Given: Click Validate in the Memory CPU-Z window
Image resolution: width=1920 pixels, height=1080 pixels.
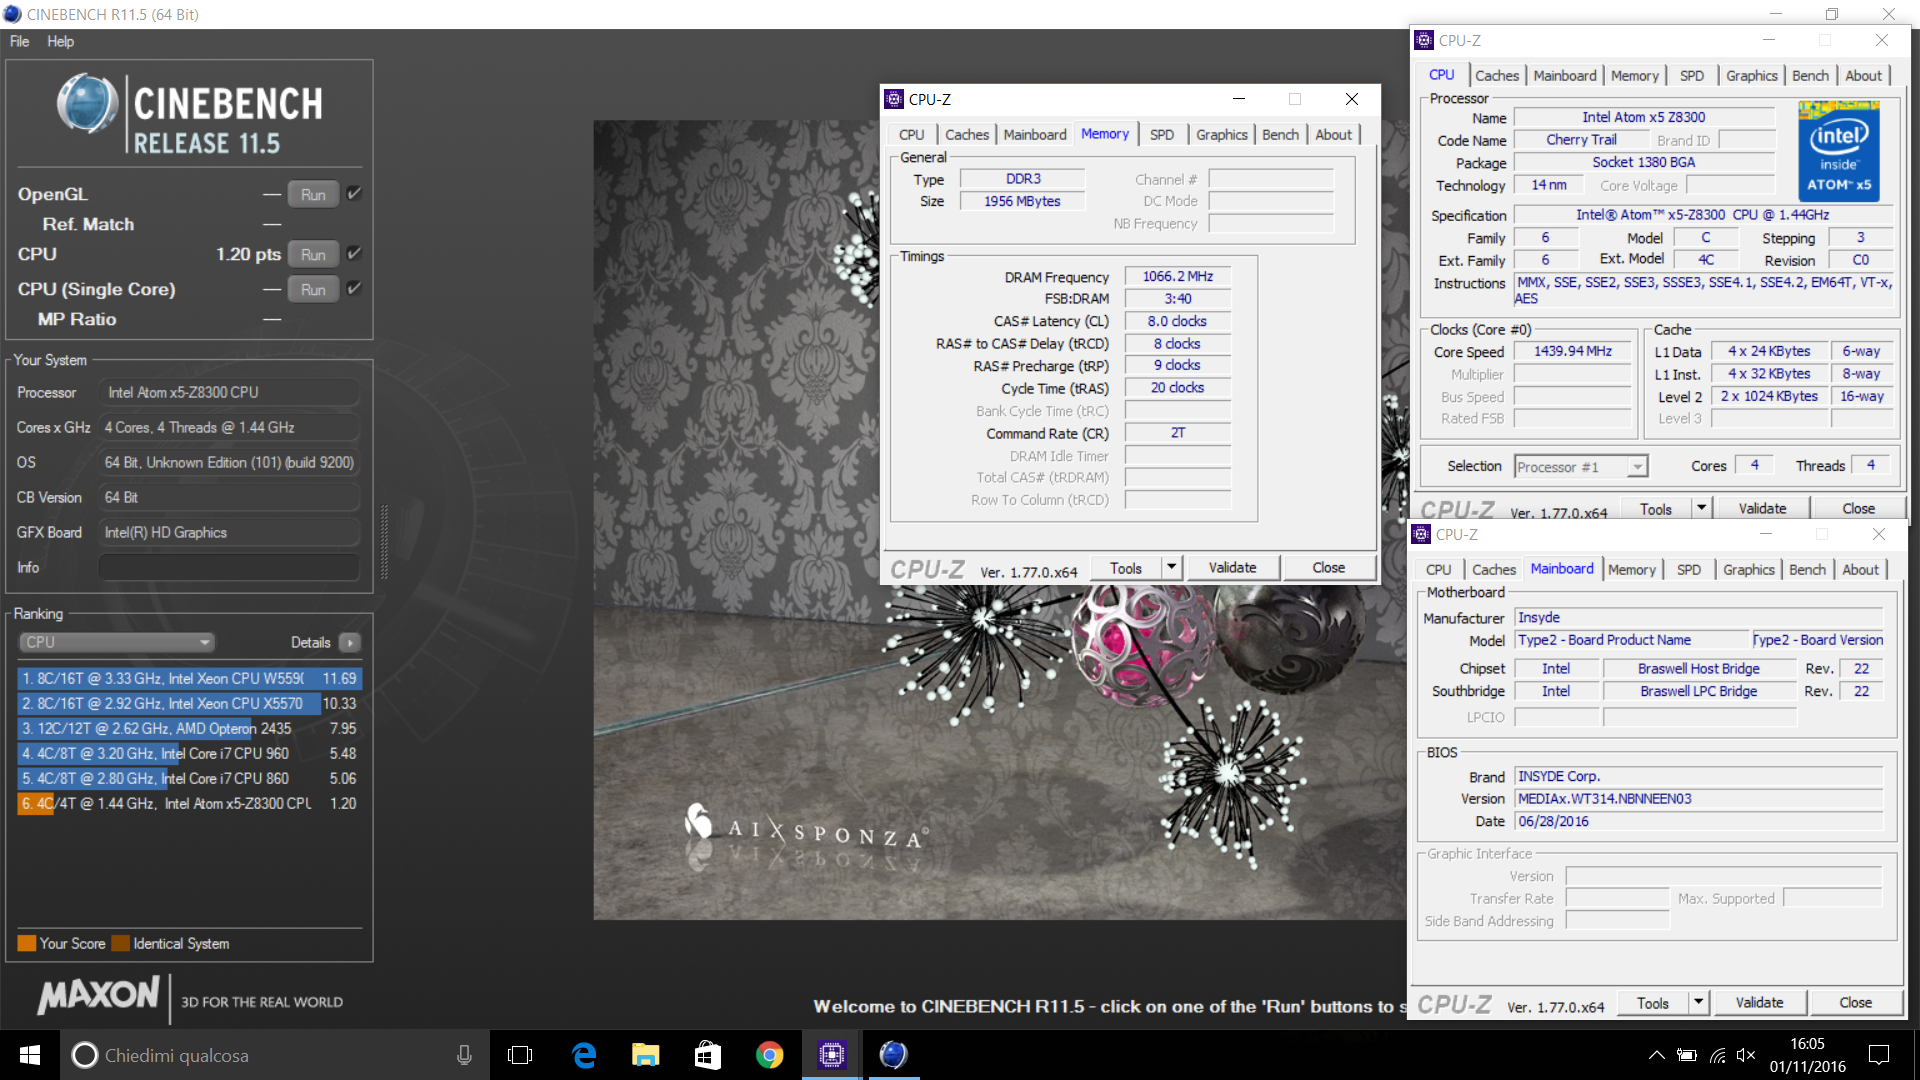Looking at the screenshot, I should point(1232,567).
